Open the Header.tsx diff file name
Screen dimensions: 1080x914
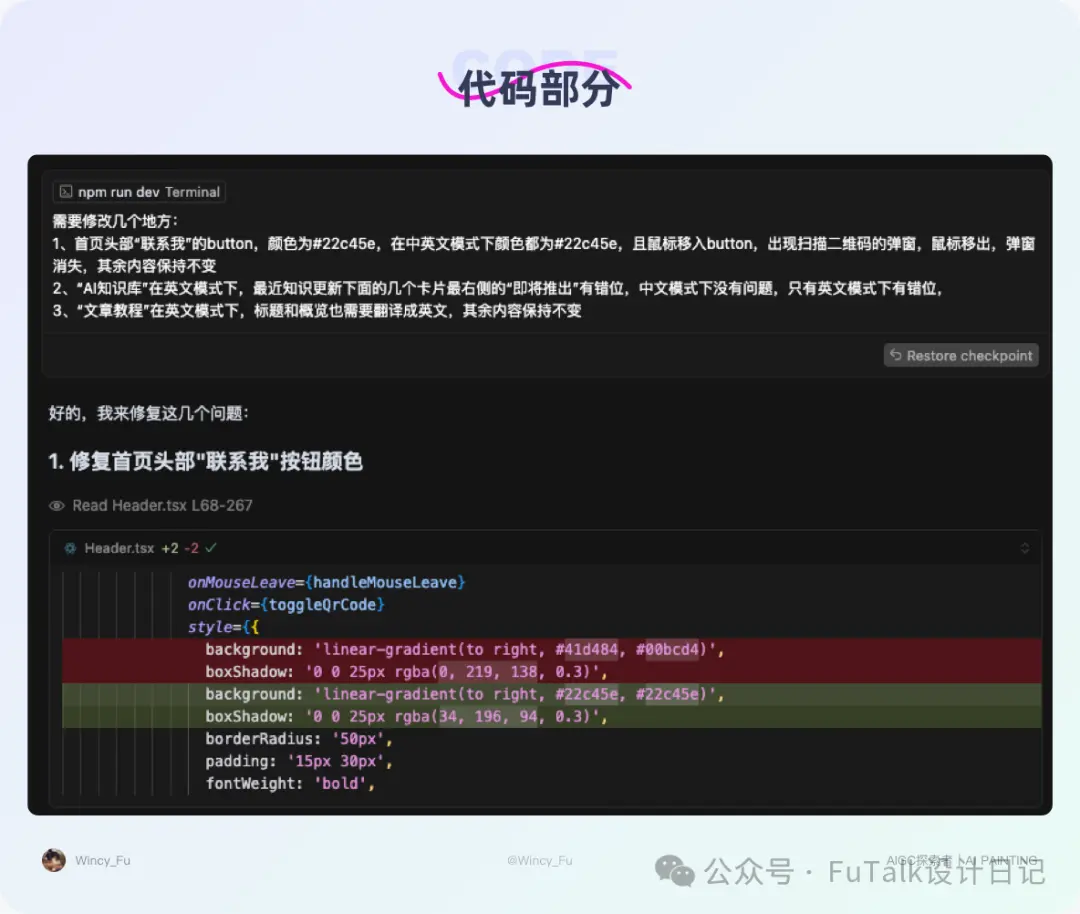click(119, 548)
